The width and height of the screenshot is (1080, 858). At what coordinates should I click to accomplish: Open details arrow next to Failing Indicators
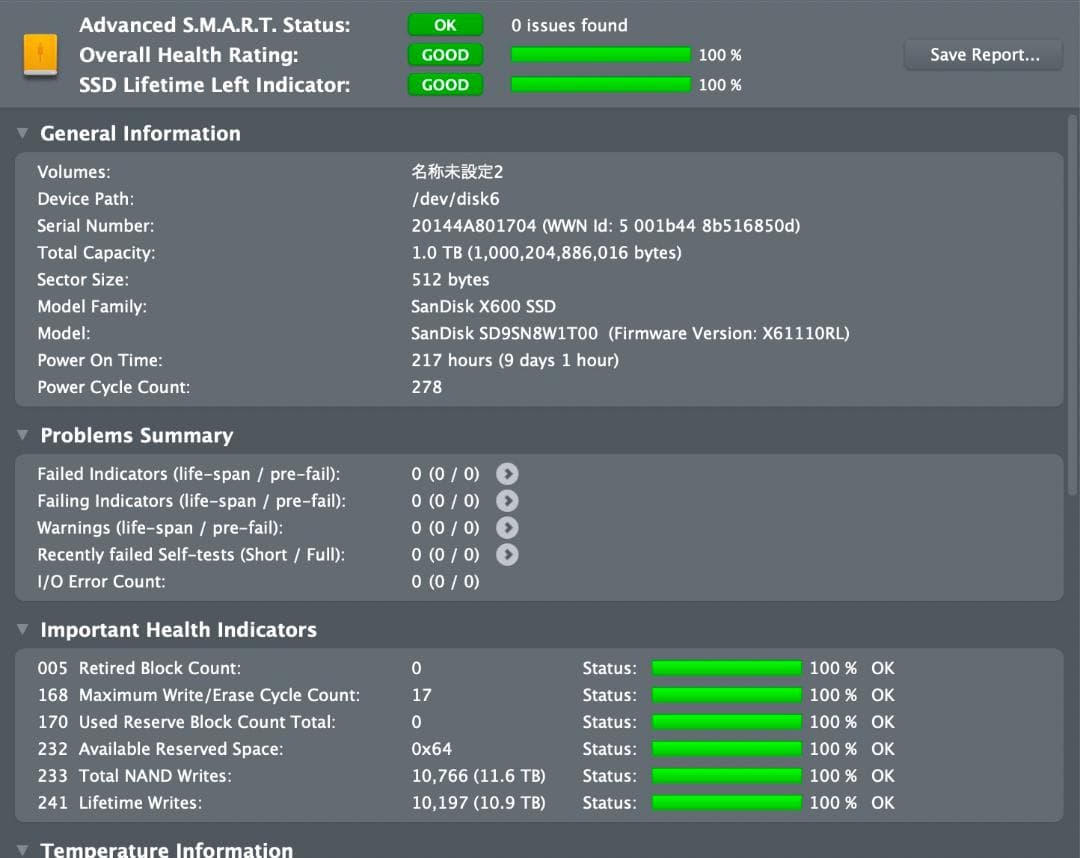click(507, 500)
